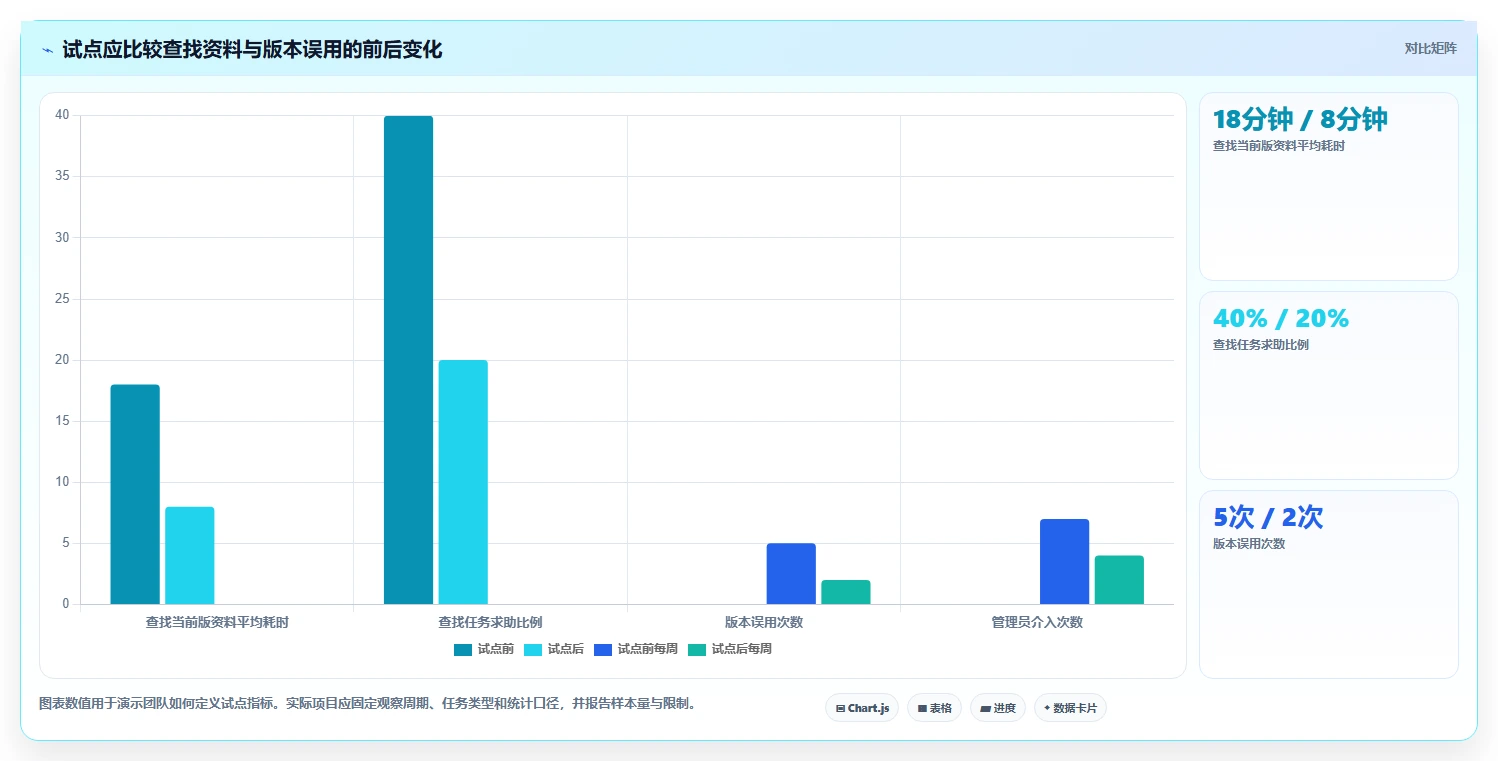The height and width of the screenshot is (761, 1498).
Task: Click the chart title 试点应比较查找资料与版本误用的前后变化
Action: (x=252, y=49)
